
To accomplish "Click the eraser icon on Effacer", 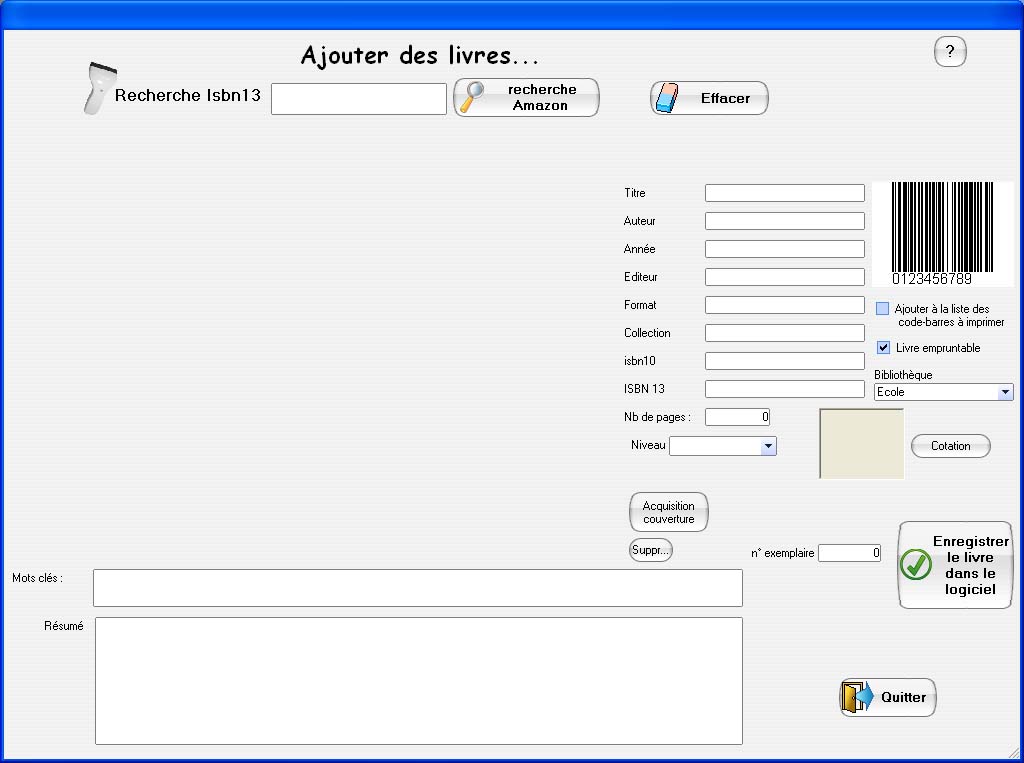I will [668, 98].
